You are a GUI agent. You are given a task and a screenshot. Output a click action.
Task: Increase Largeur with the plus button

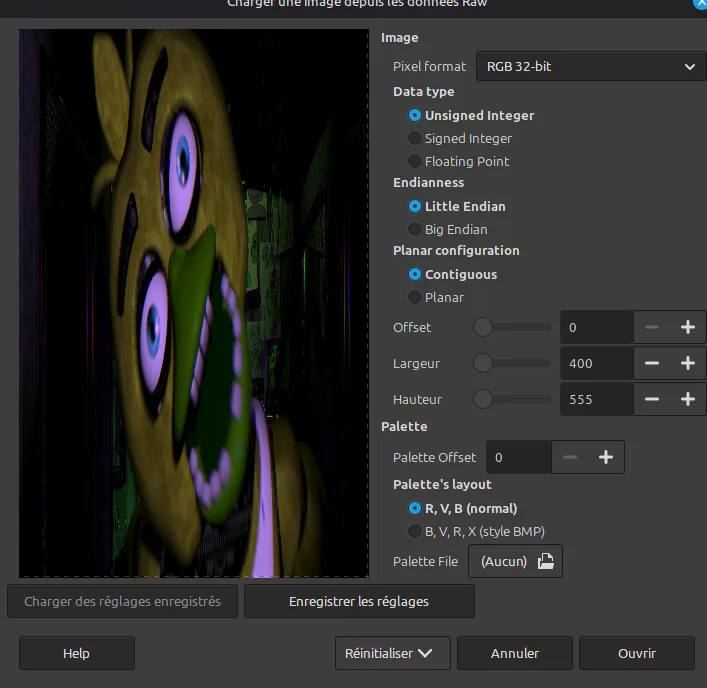[x=688, y=363]
